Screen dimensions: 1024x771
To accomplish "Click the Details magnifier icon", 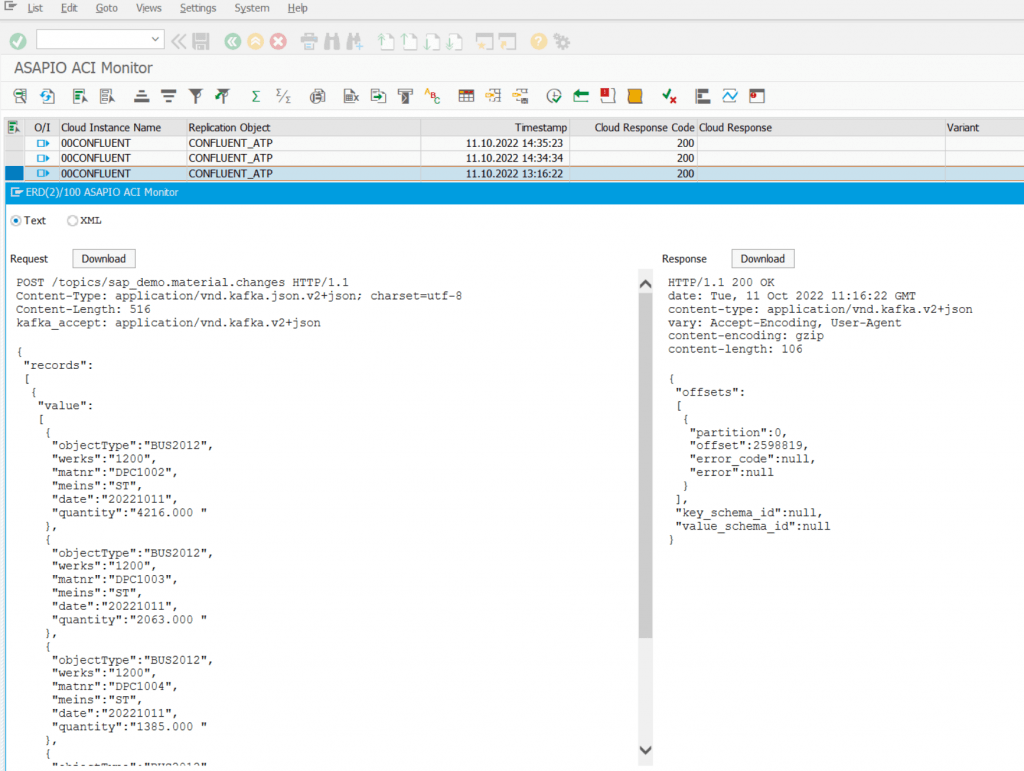I will pyautogui.click(x=19, y=96).
